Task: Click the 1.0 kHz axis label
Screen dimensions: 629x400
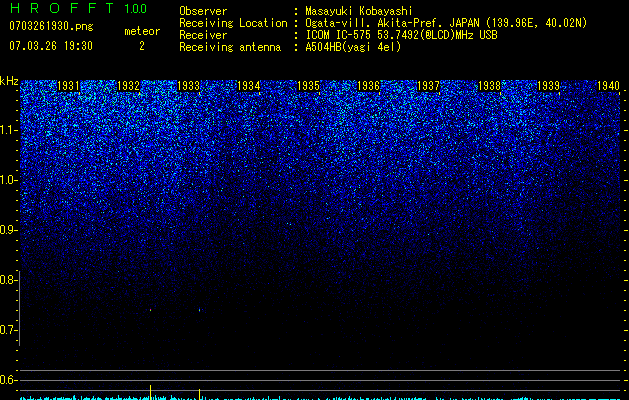Action: 9,180
